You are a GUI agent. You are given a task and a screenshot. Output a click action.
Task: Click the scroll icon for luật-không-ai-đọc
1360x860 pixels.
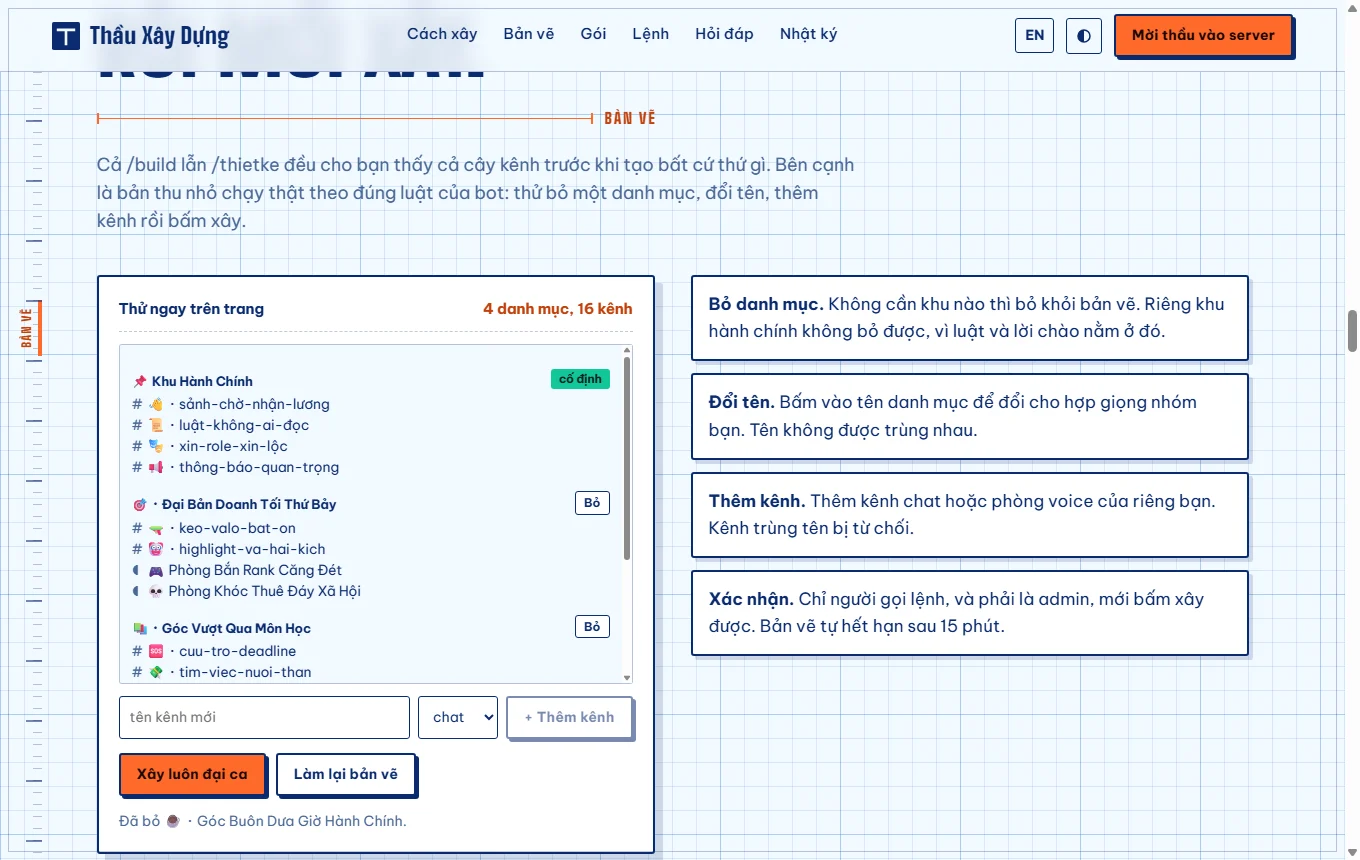(156, 425)
